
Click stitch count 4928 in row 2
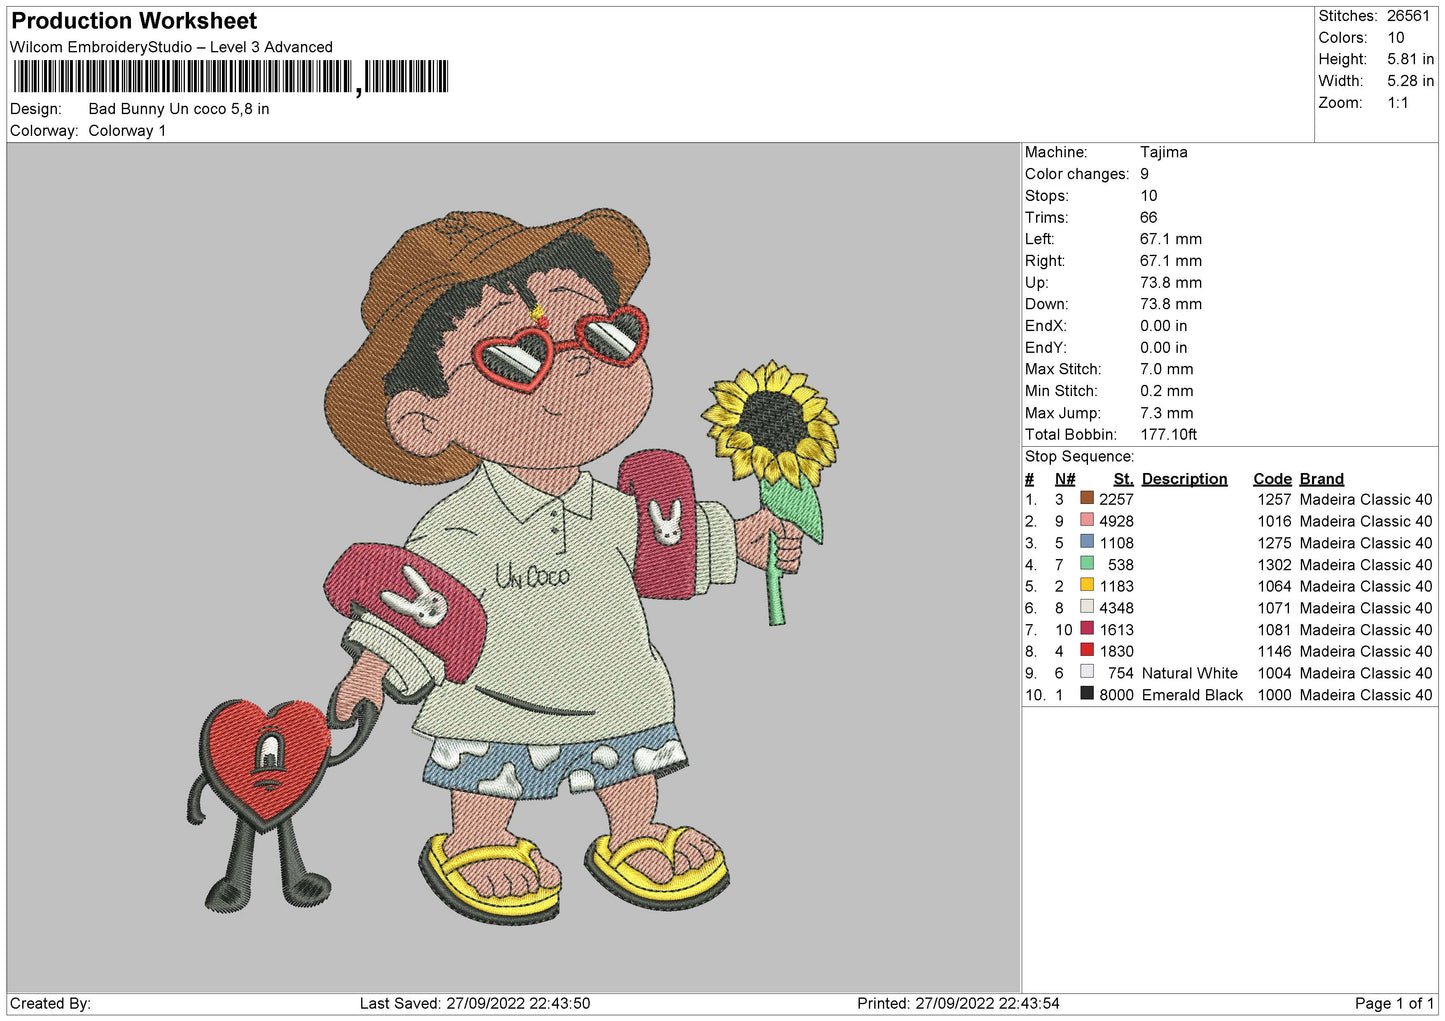click(x=1116, y=521)
